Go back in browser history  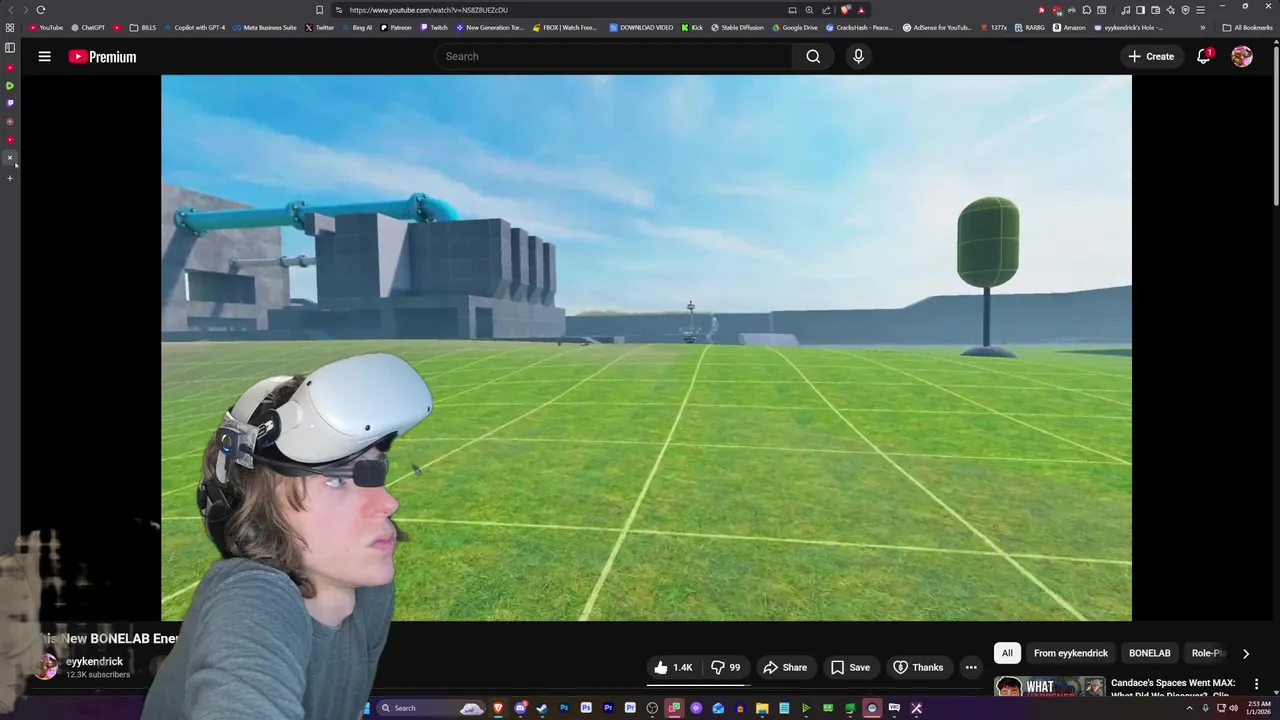click(11, 10)
